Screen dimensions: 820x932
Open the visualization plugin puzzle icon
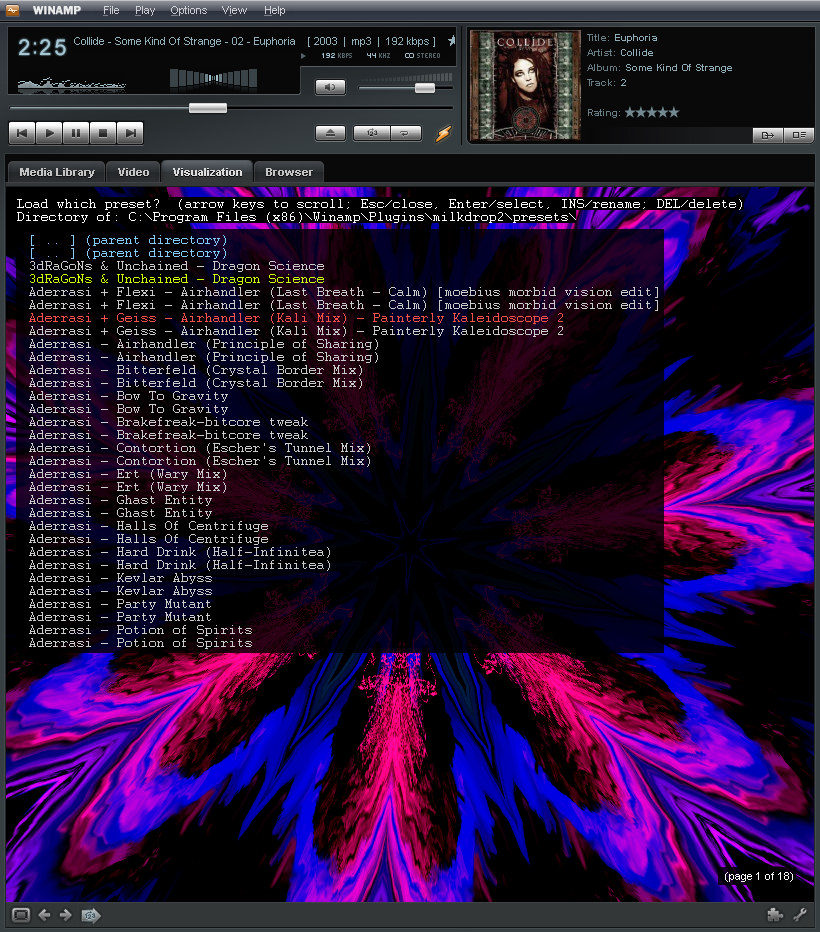click(775, 915)
